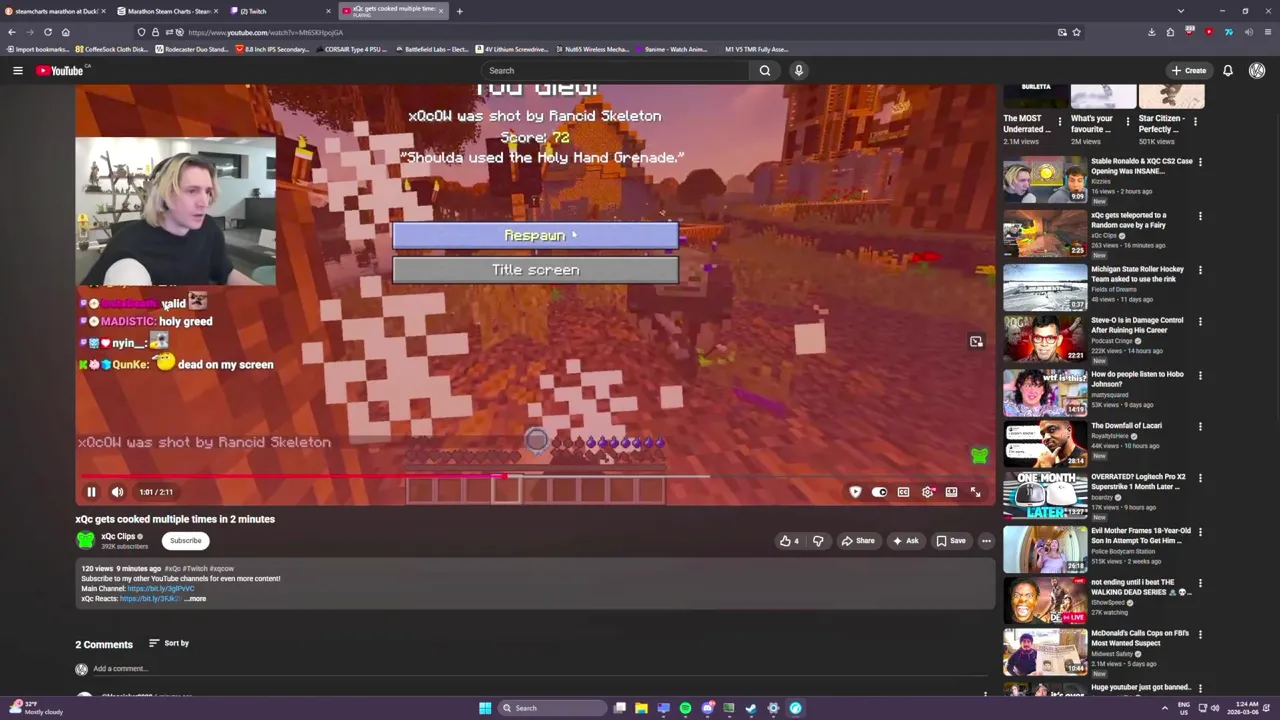Open the weather widget on taskbar
Image resolution: width=1280 pixels, height=720 pixels.
[x=35, y=708]
